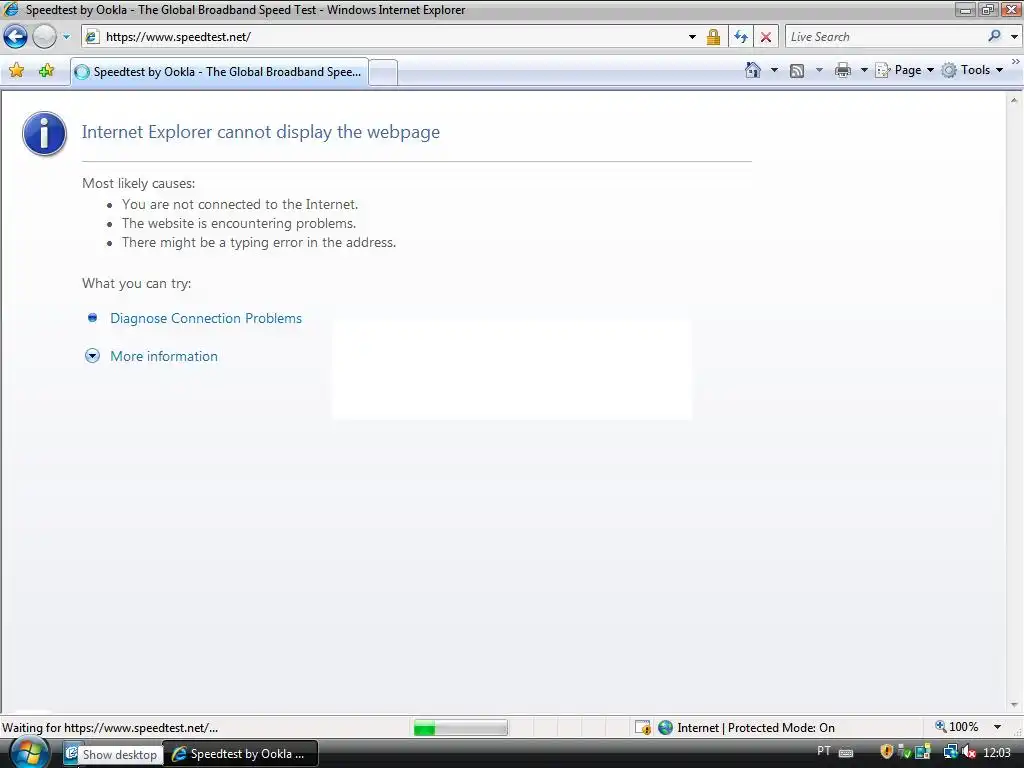Viewport: 1024px width, 768px height.
Task: Open the recent pages dropdown arrow
Action: click(x=66, y=37)
